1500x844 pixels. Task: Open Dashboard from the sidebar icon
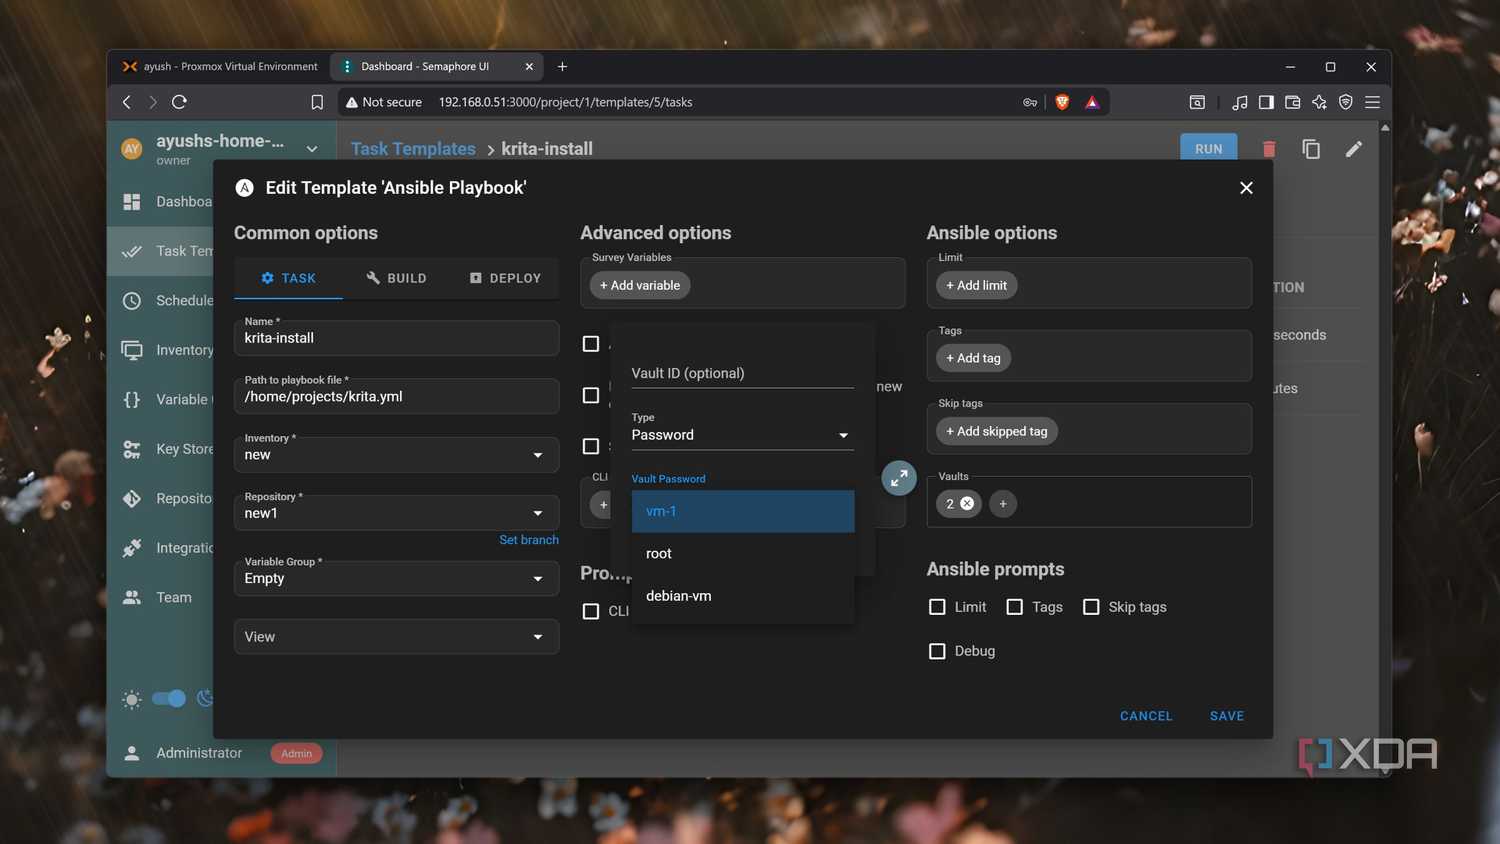pyautogui.click(x=132, y=202)
